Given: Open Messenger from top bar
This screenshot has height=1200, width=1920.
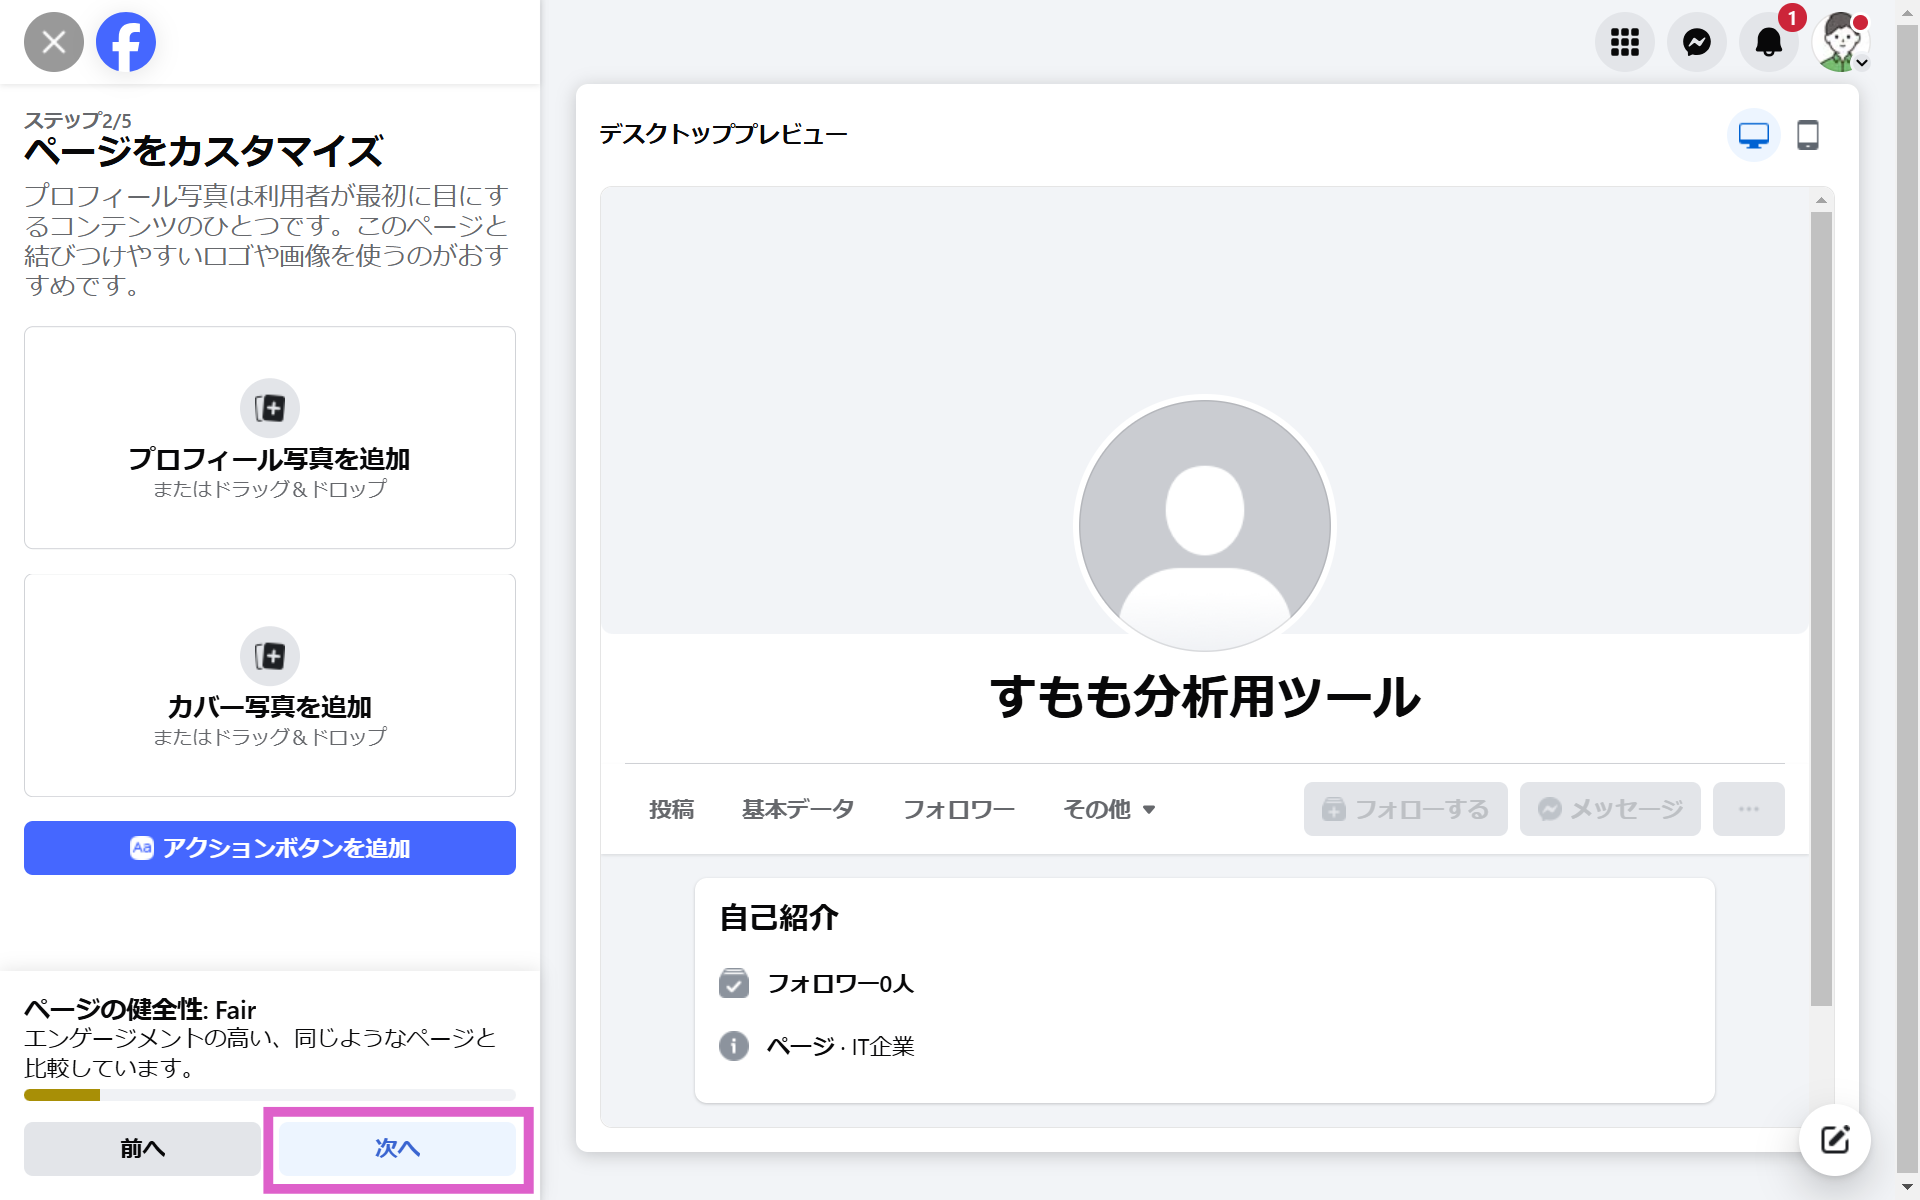Looking at the screenshot, I should [1697, 42].
